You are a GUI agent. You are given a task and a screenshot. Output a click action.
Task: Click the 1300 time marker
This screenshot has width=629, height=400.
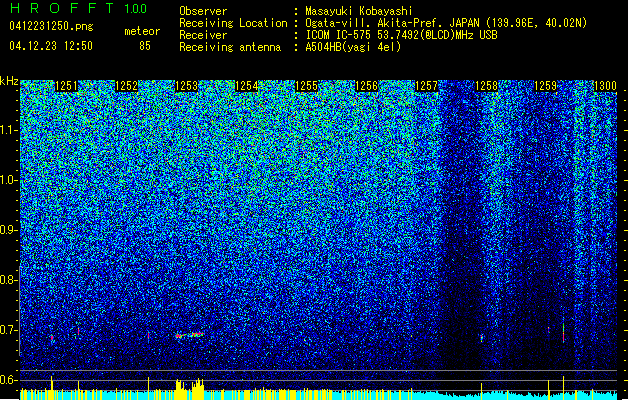tap(605, 86)
